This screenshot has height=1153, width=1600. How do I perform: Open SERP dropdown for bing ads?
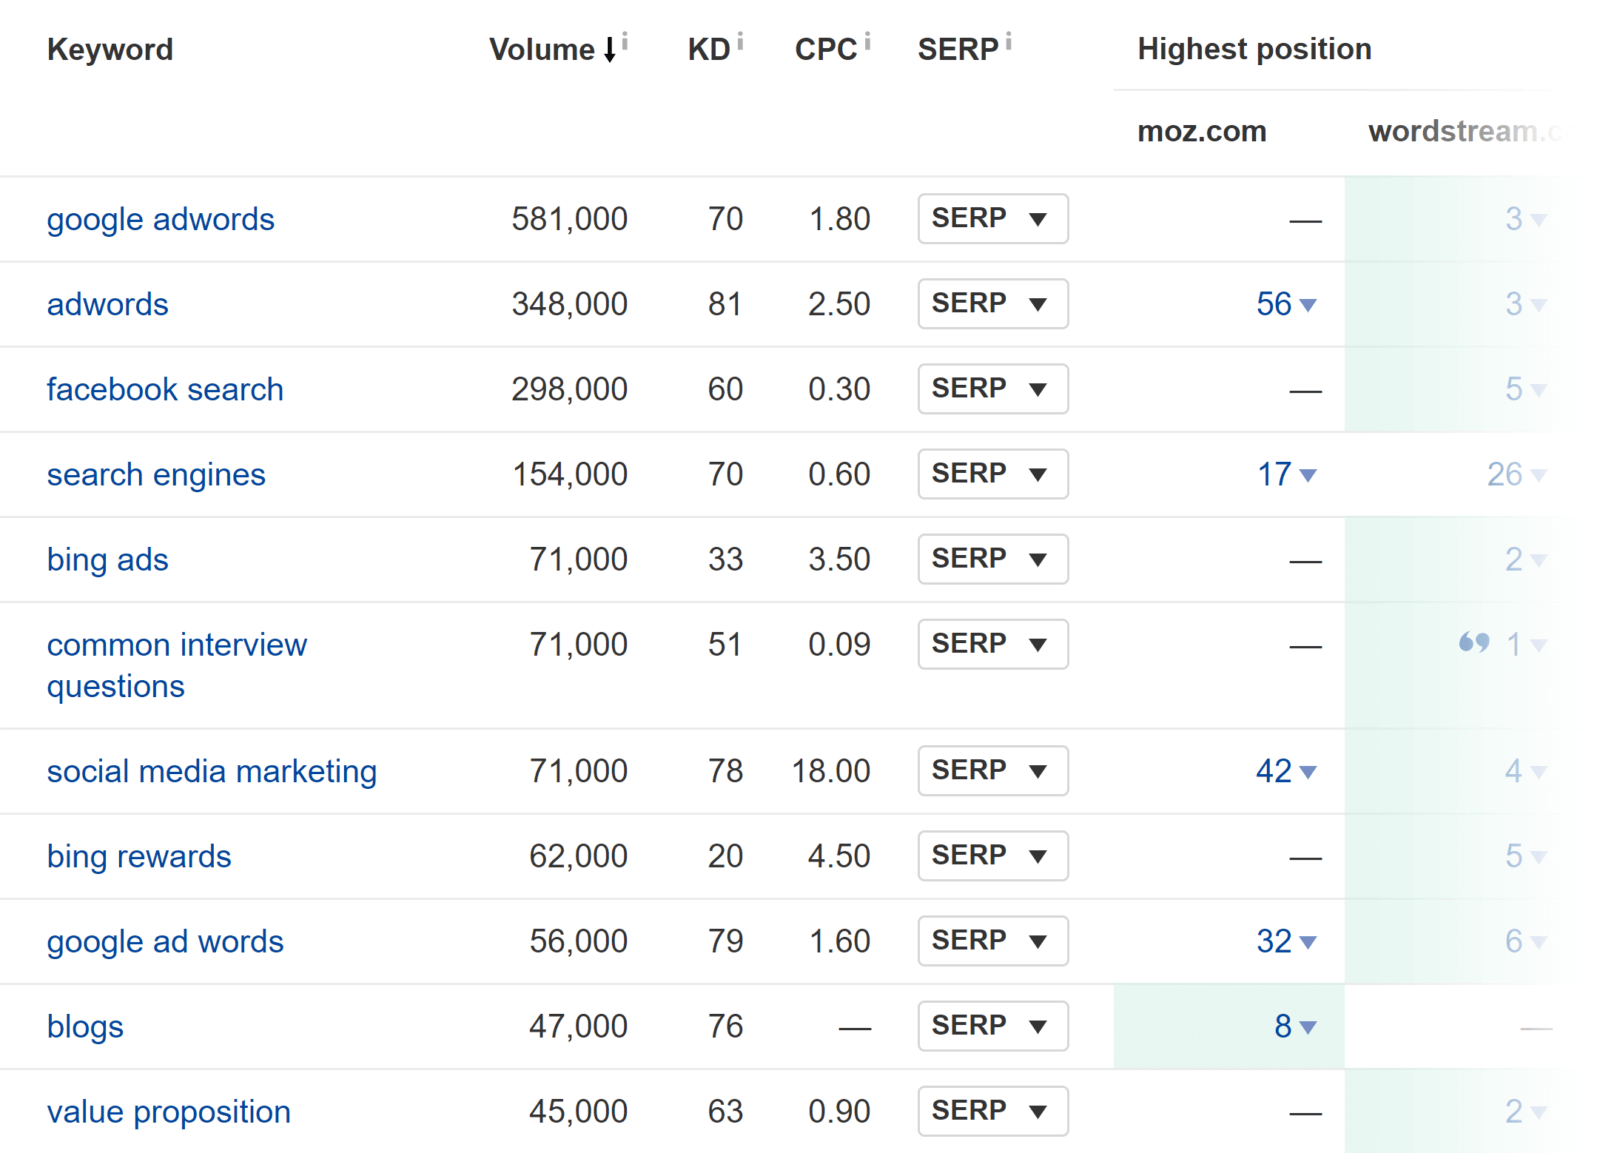pos(993,559)
